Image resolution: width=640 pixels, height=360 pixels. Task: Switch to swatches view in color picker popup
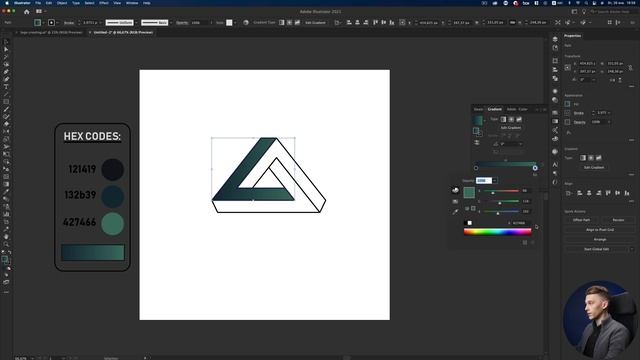(455, 201)
